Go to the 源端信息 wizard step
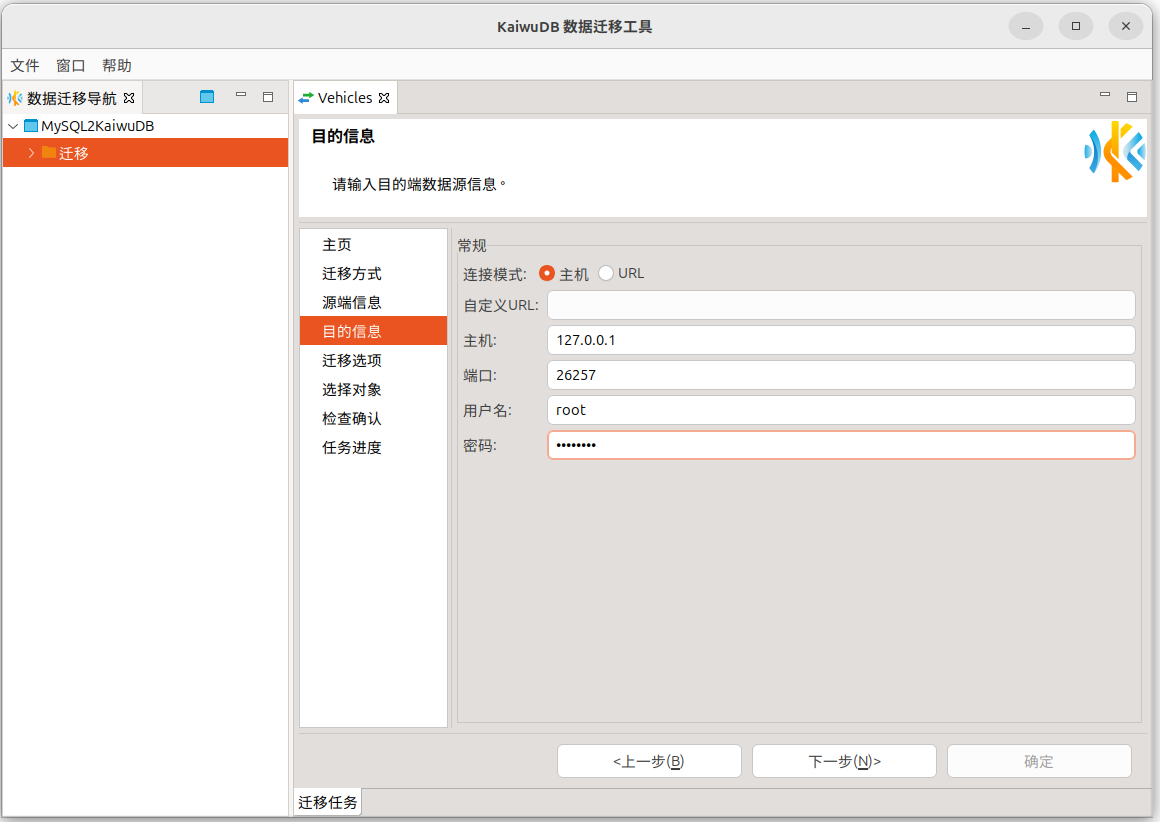The width and height of the screenshot is (1160, 822). (352, 302)
